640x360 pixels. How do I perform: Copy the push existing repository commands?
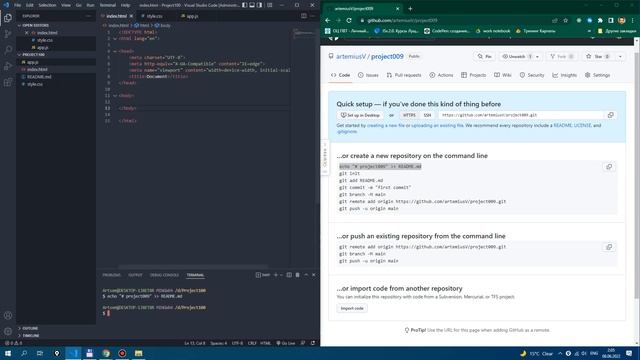pos(609,247)
